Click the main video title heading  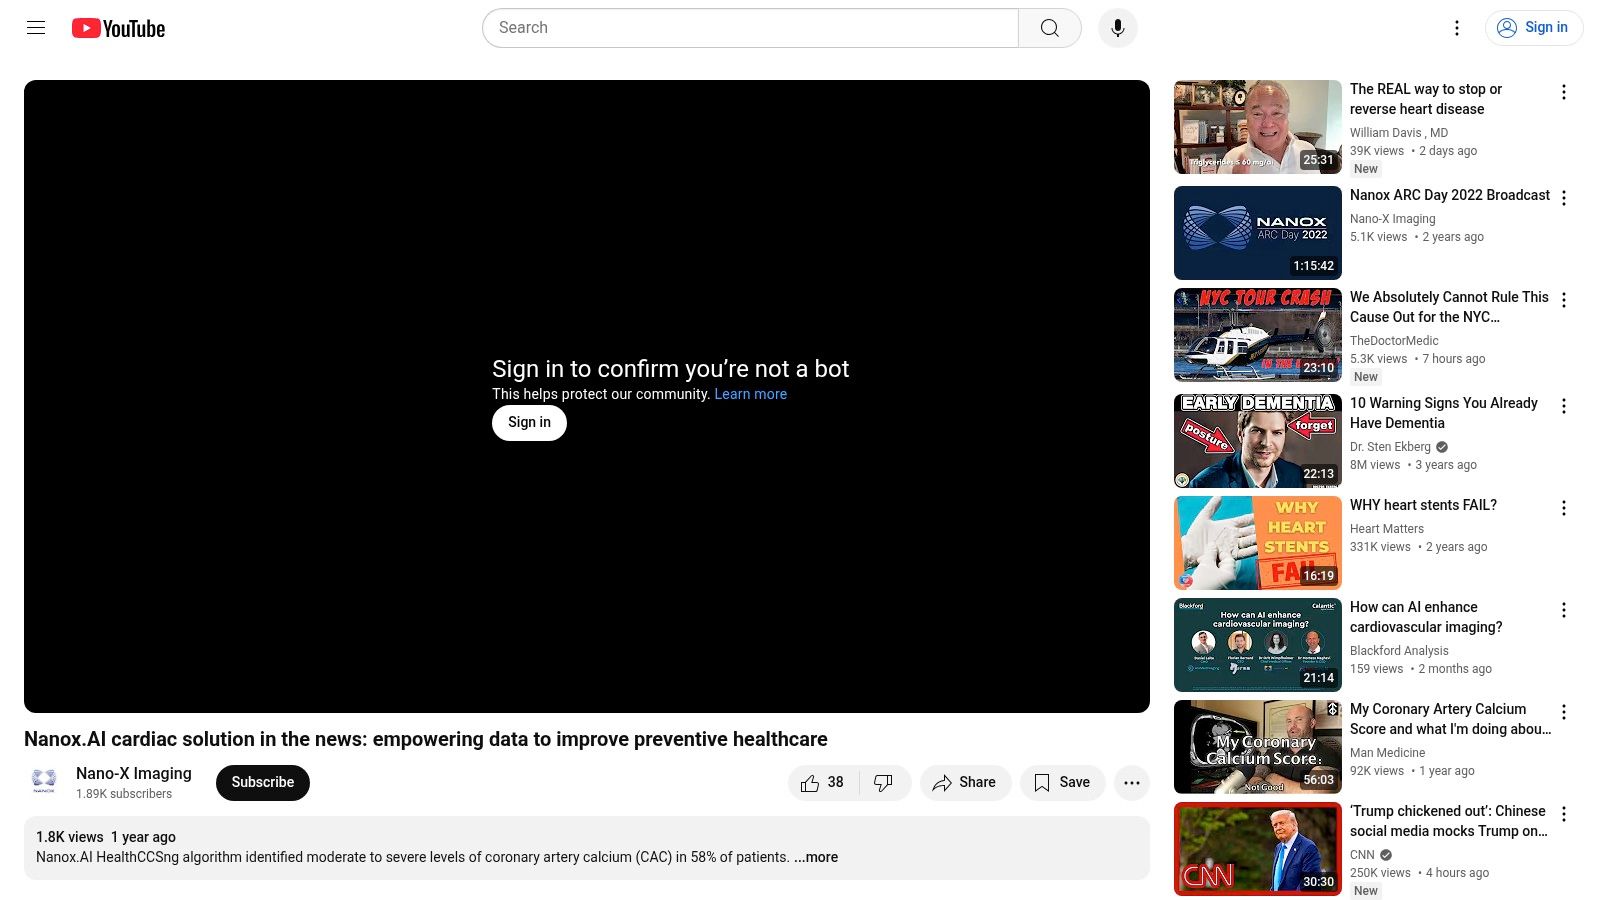click(426, 739)
